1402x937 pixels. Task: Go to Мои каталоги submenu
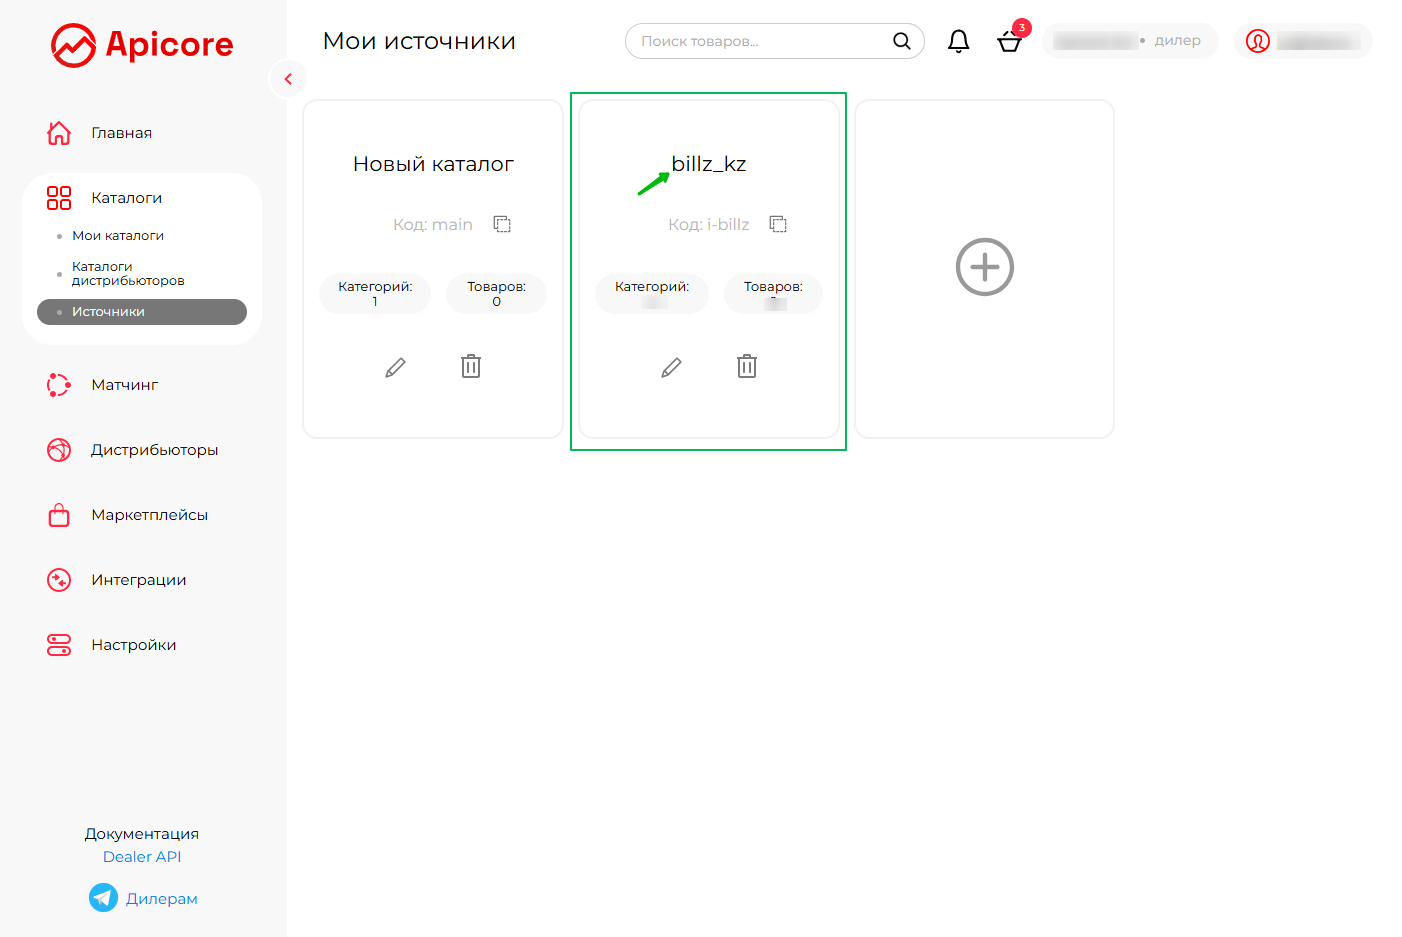[x=118, y=236]
